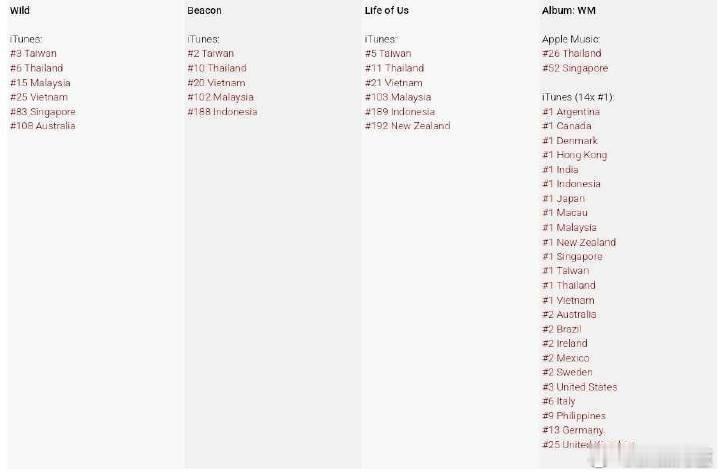Click #26 Thailand under Apple Music
Image resolution: width=720 pixels, height=476 pixels.
click(572, 54)
